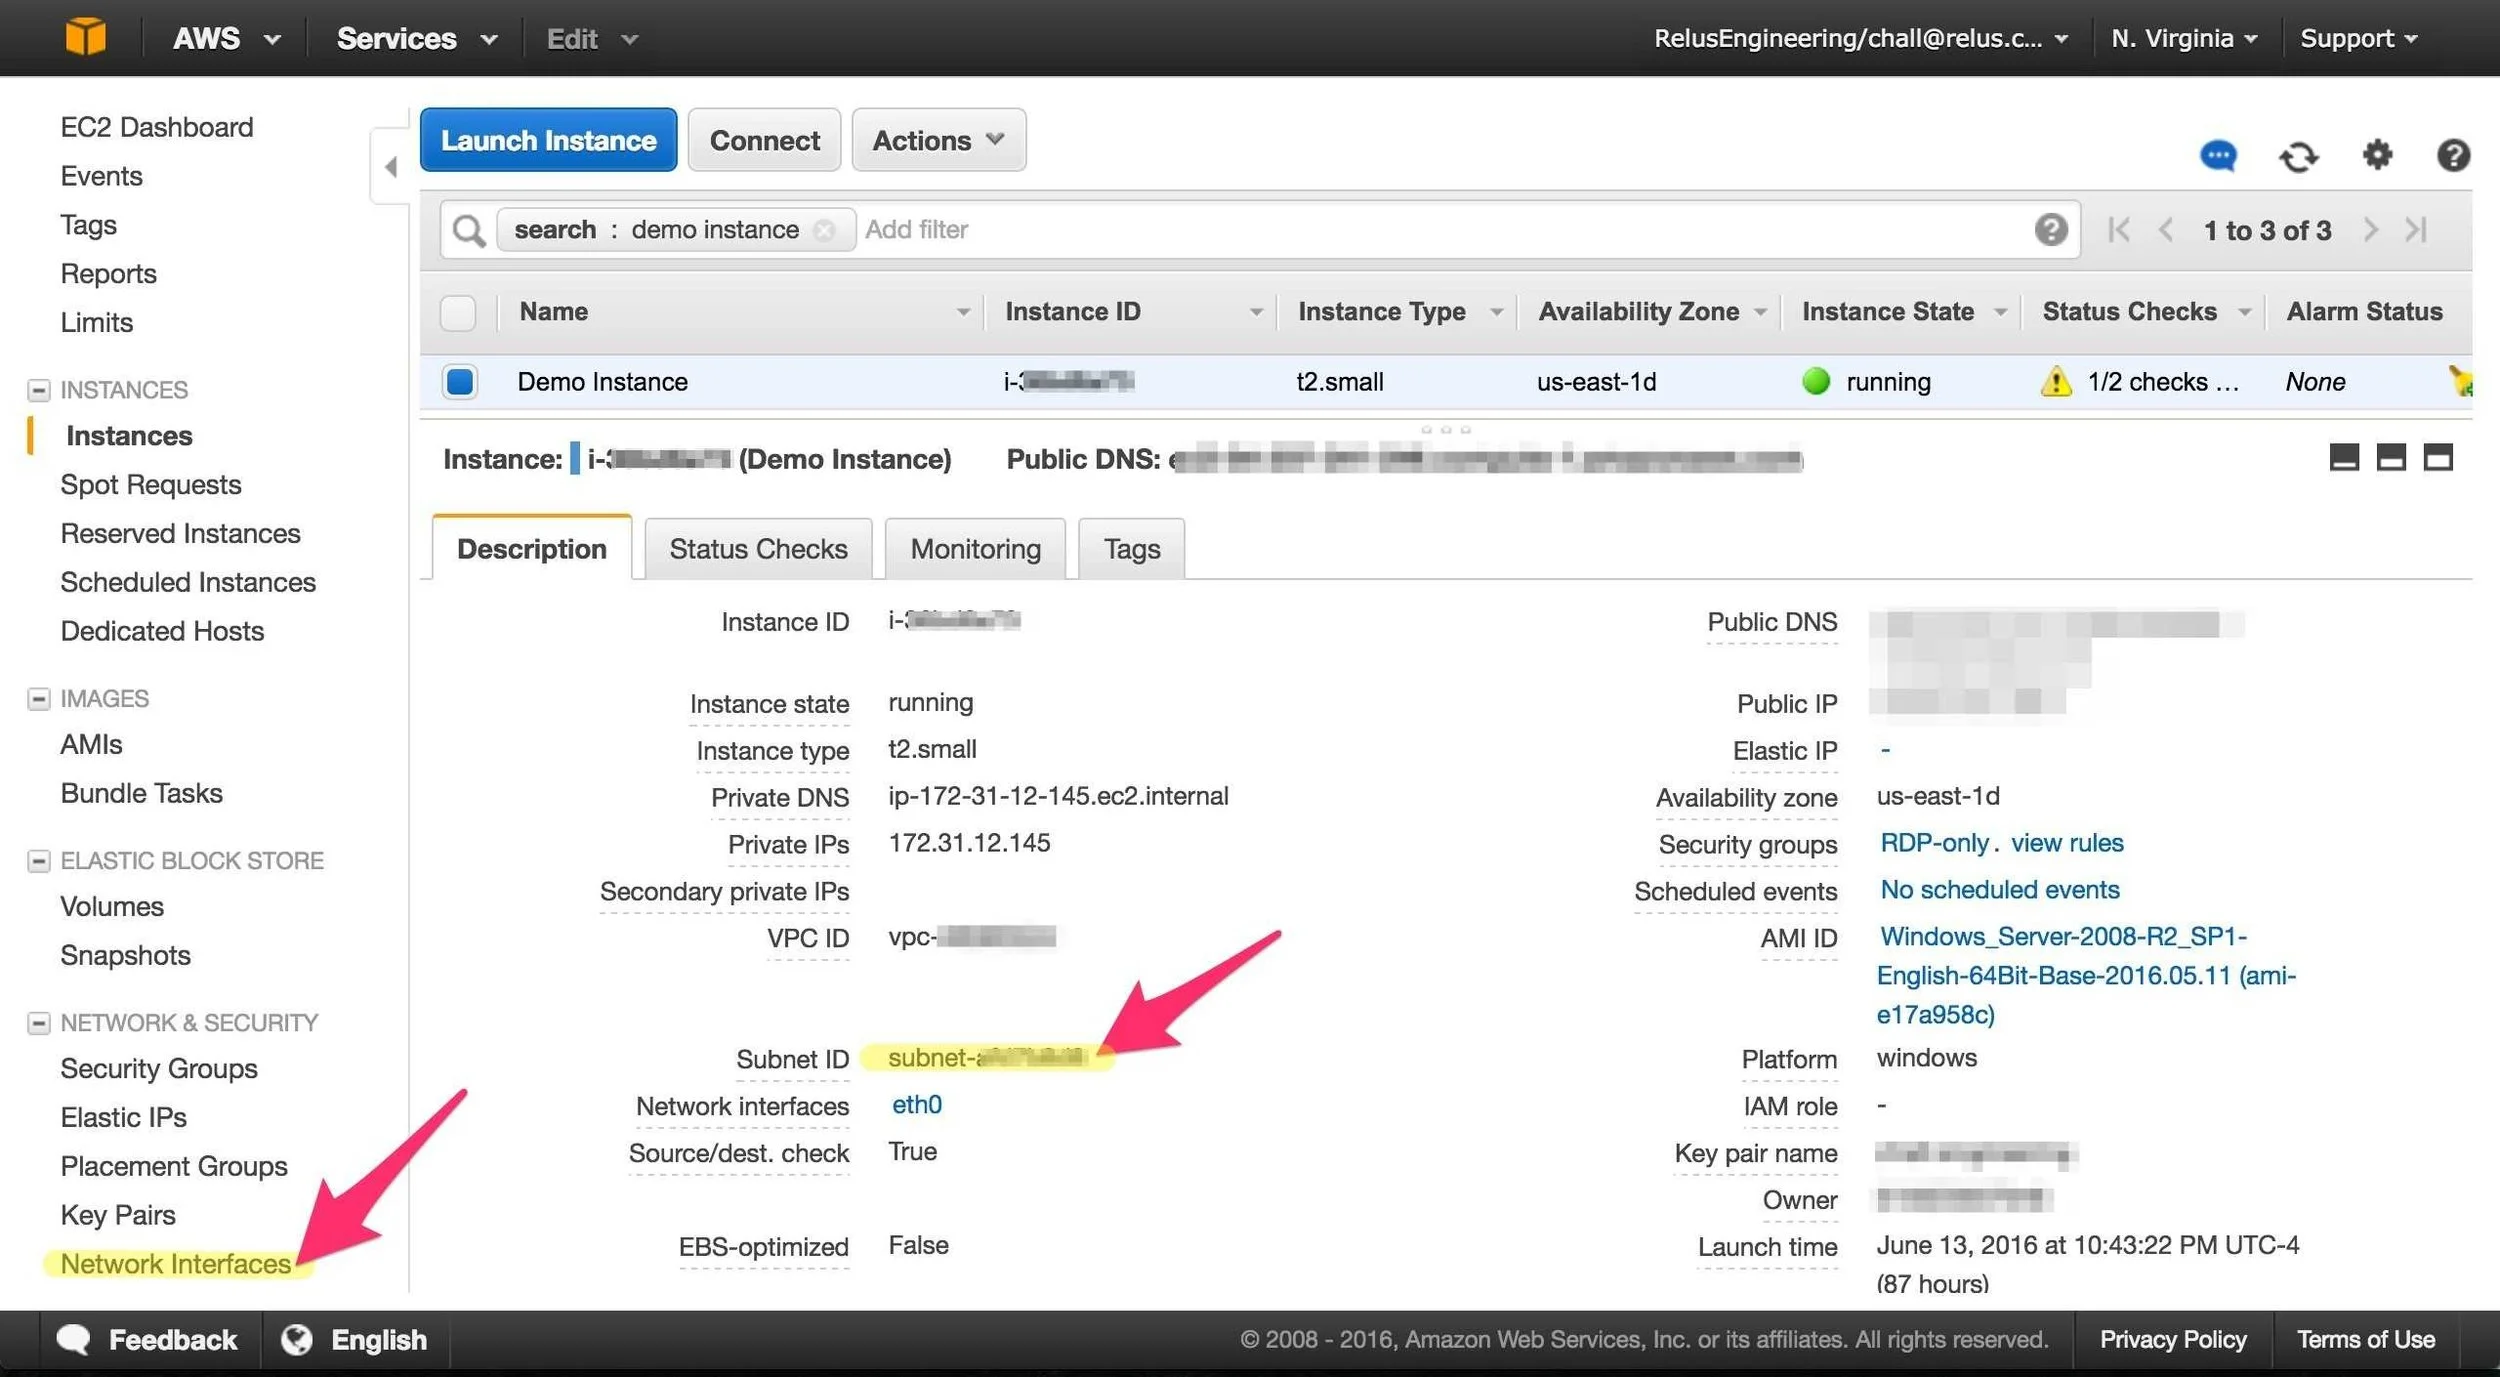Image resolution: width=2500 pixels, height=1377 pixels.
Task: Open EC2 Dashboard in sidebar
Action: (157, 127)
